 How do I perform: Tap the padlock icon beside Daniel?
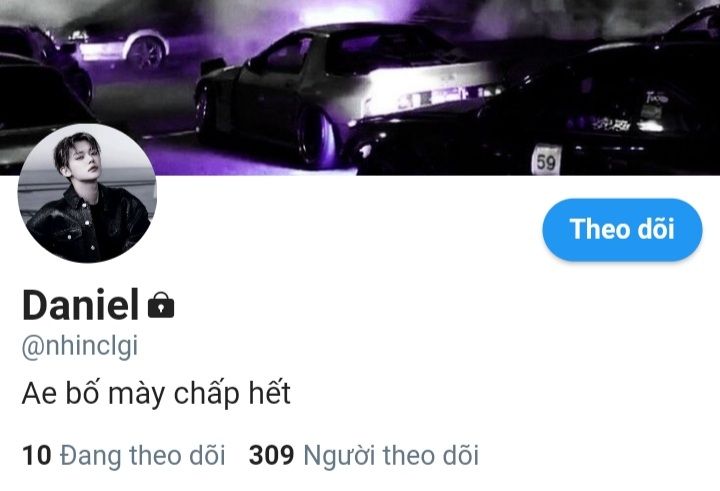click(x=161, y=305)
